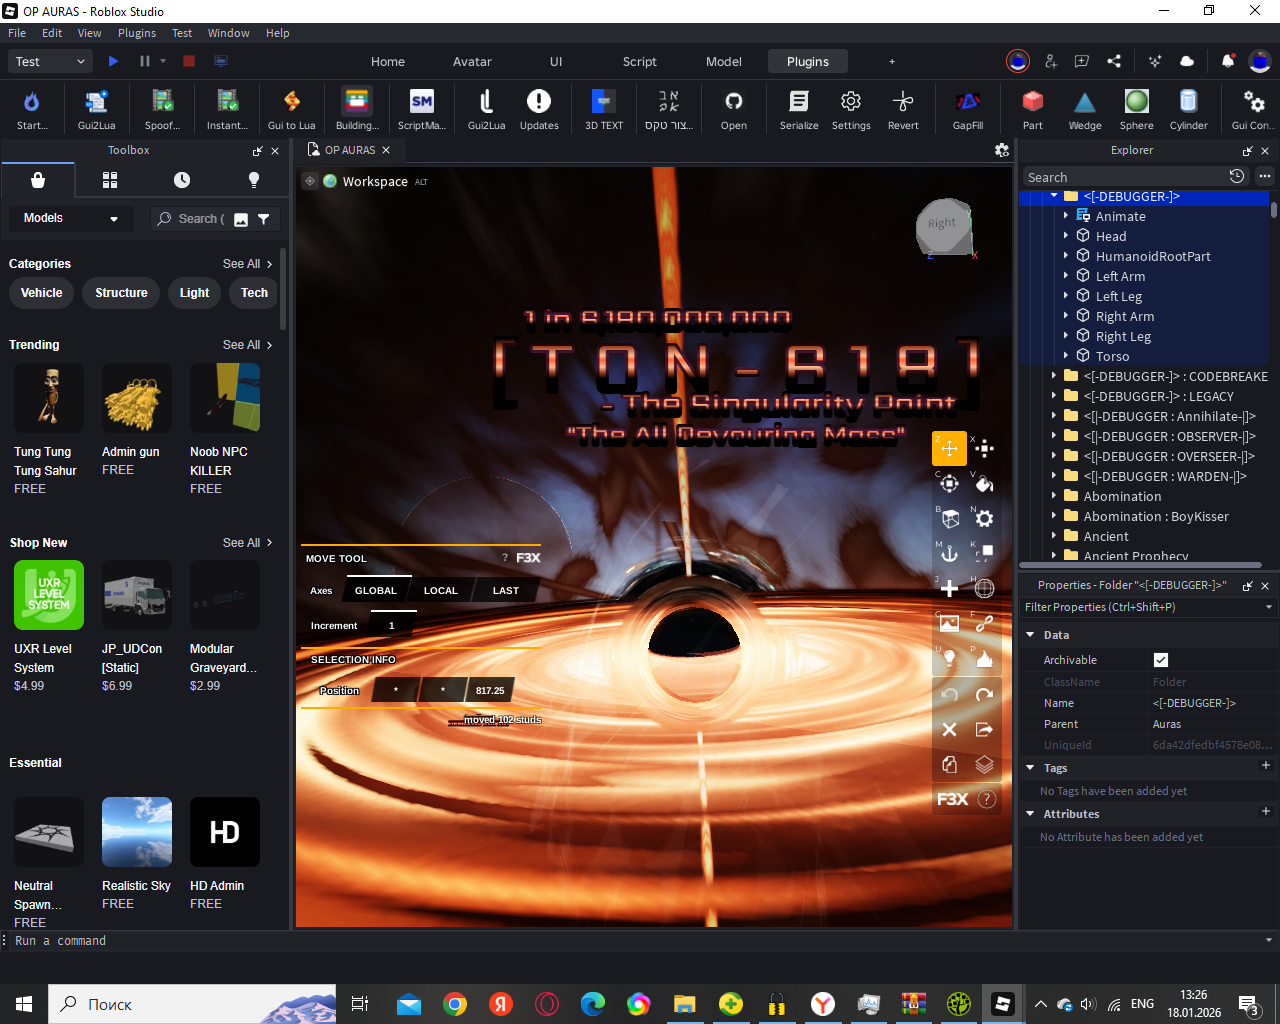
Task: Insert a Wedge from the toolbar
Action: click(1085, 109)
